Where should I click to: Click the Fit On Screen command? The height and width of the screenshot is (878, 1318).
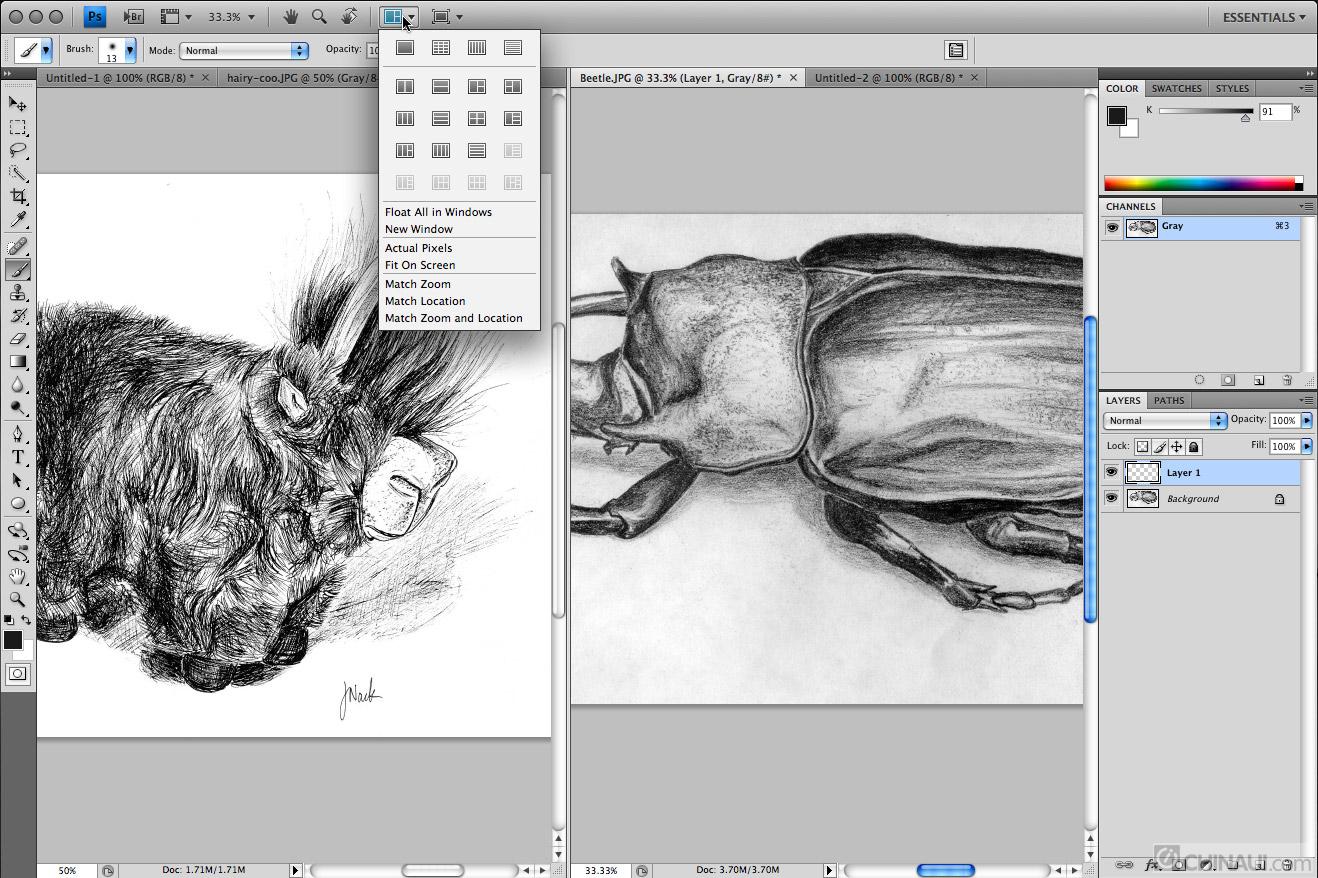pyautogui.click(x=418, y=265)
